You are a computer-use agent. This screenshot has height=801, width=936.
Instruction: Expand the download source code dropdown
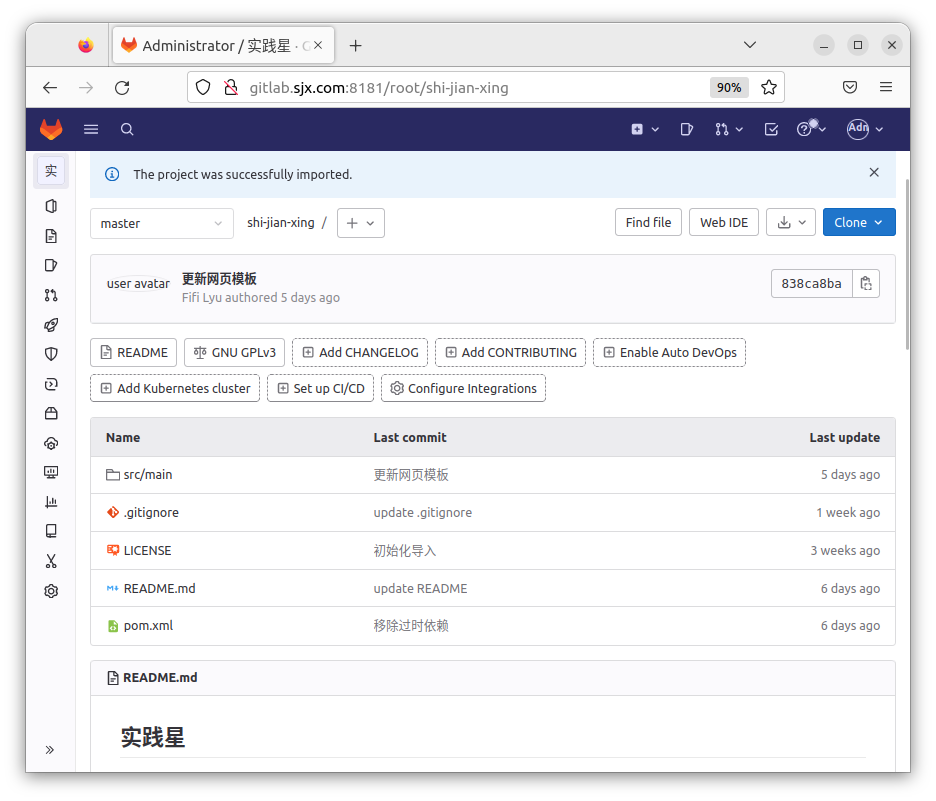pyautogui.click(x=790, y=222)
